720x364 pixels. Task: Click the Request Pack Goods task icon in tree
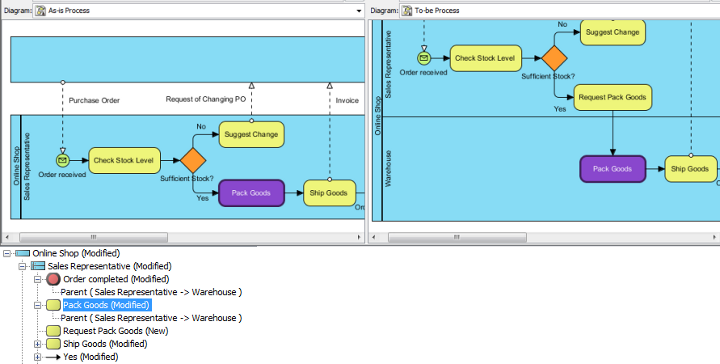(53, 331)
